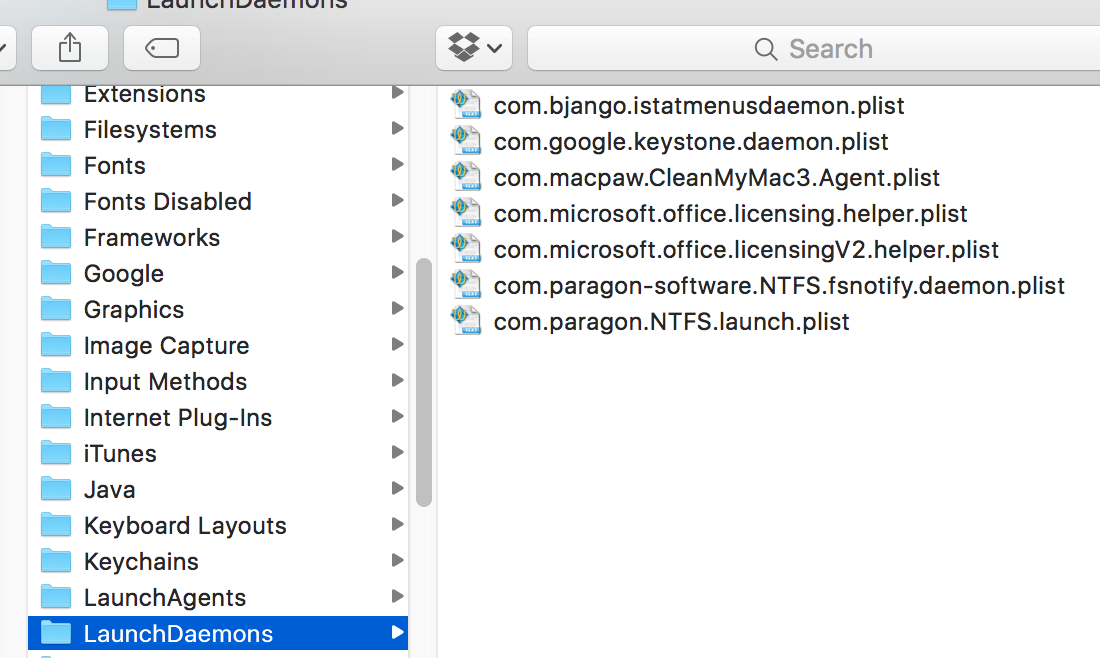Click the com.bjango.istatmenusdaemon.plist file icon
Image resolution: width=1100 pixels, height=658 pixels.
pos(464,105)
